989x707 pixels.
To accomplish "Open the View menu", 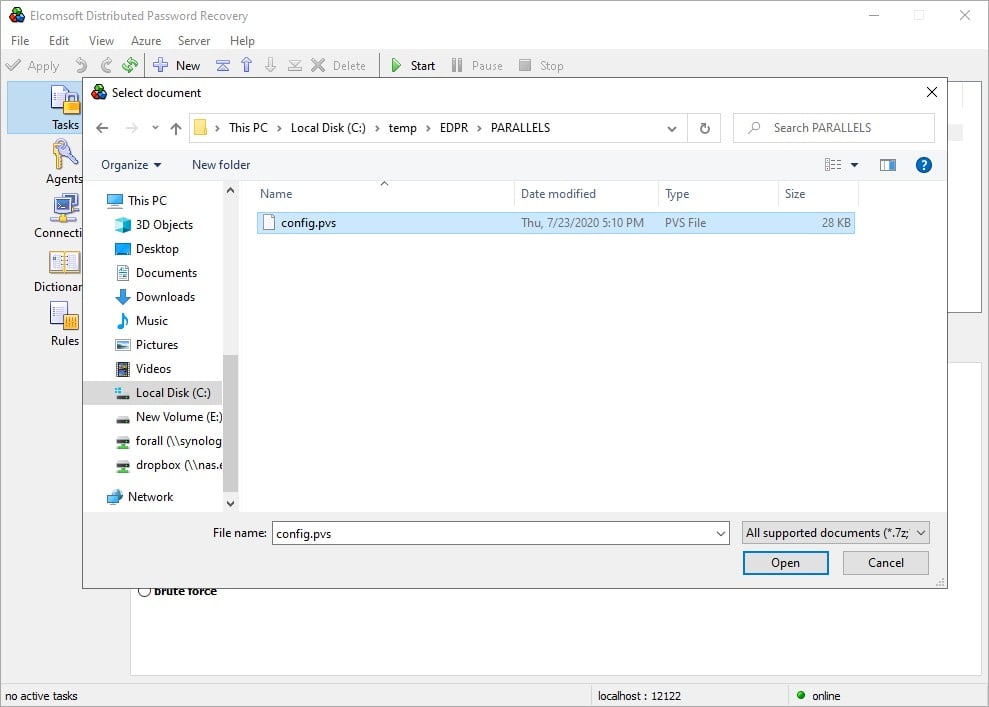I will pos(102,40).
